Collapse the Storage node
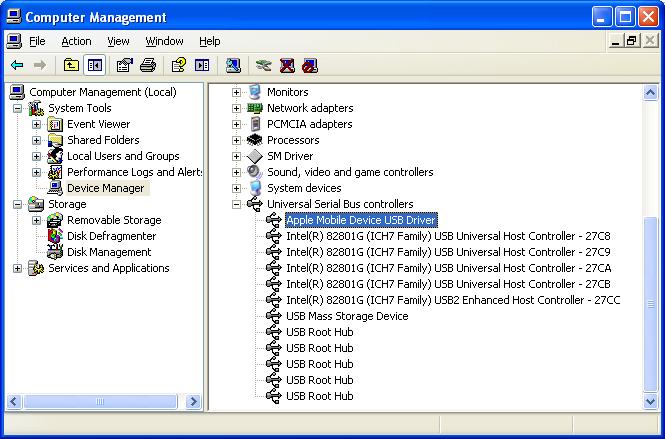The width and height of the screenshot is (665, 439). (17, 204)
